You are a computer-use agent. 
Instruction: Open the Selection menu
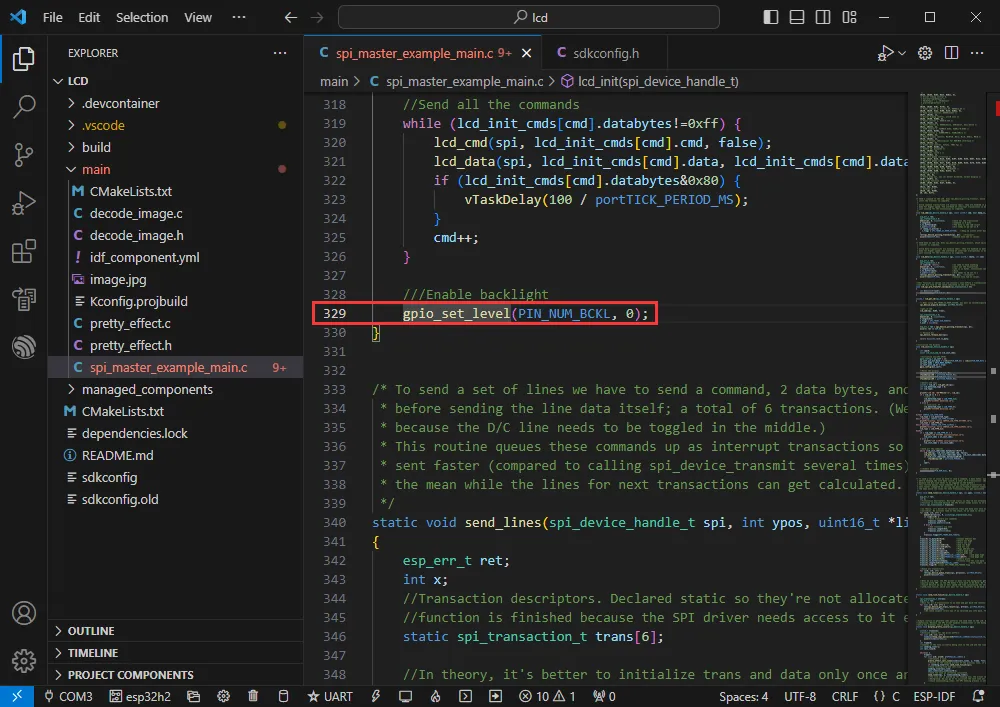click(x=142, y=17)
